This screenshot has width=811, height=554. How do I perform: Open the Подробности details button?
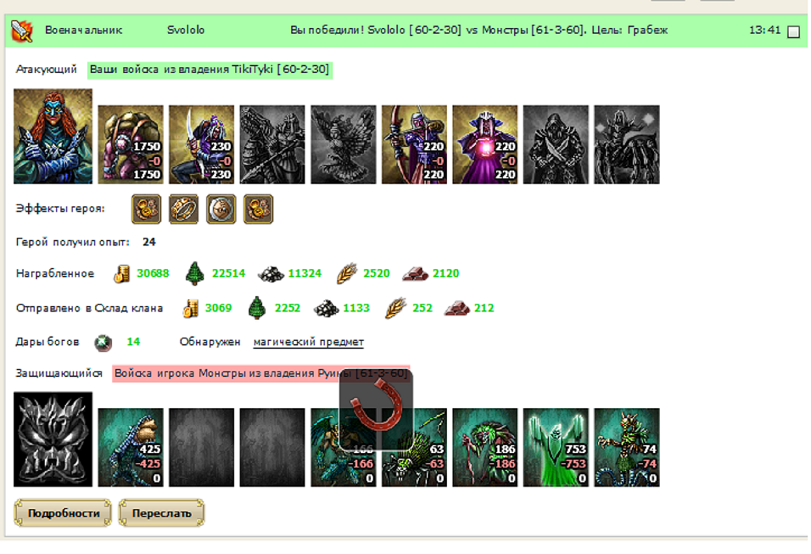click(x=63, y=513)
